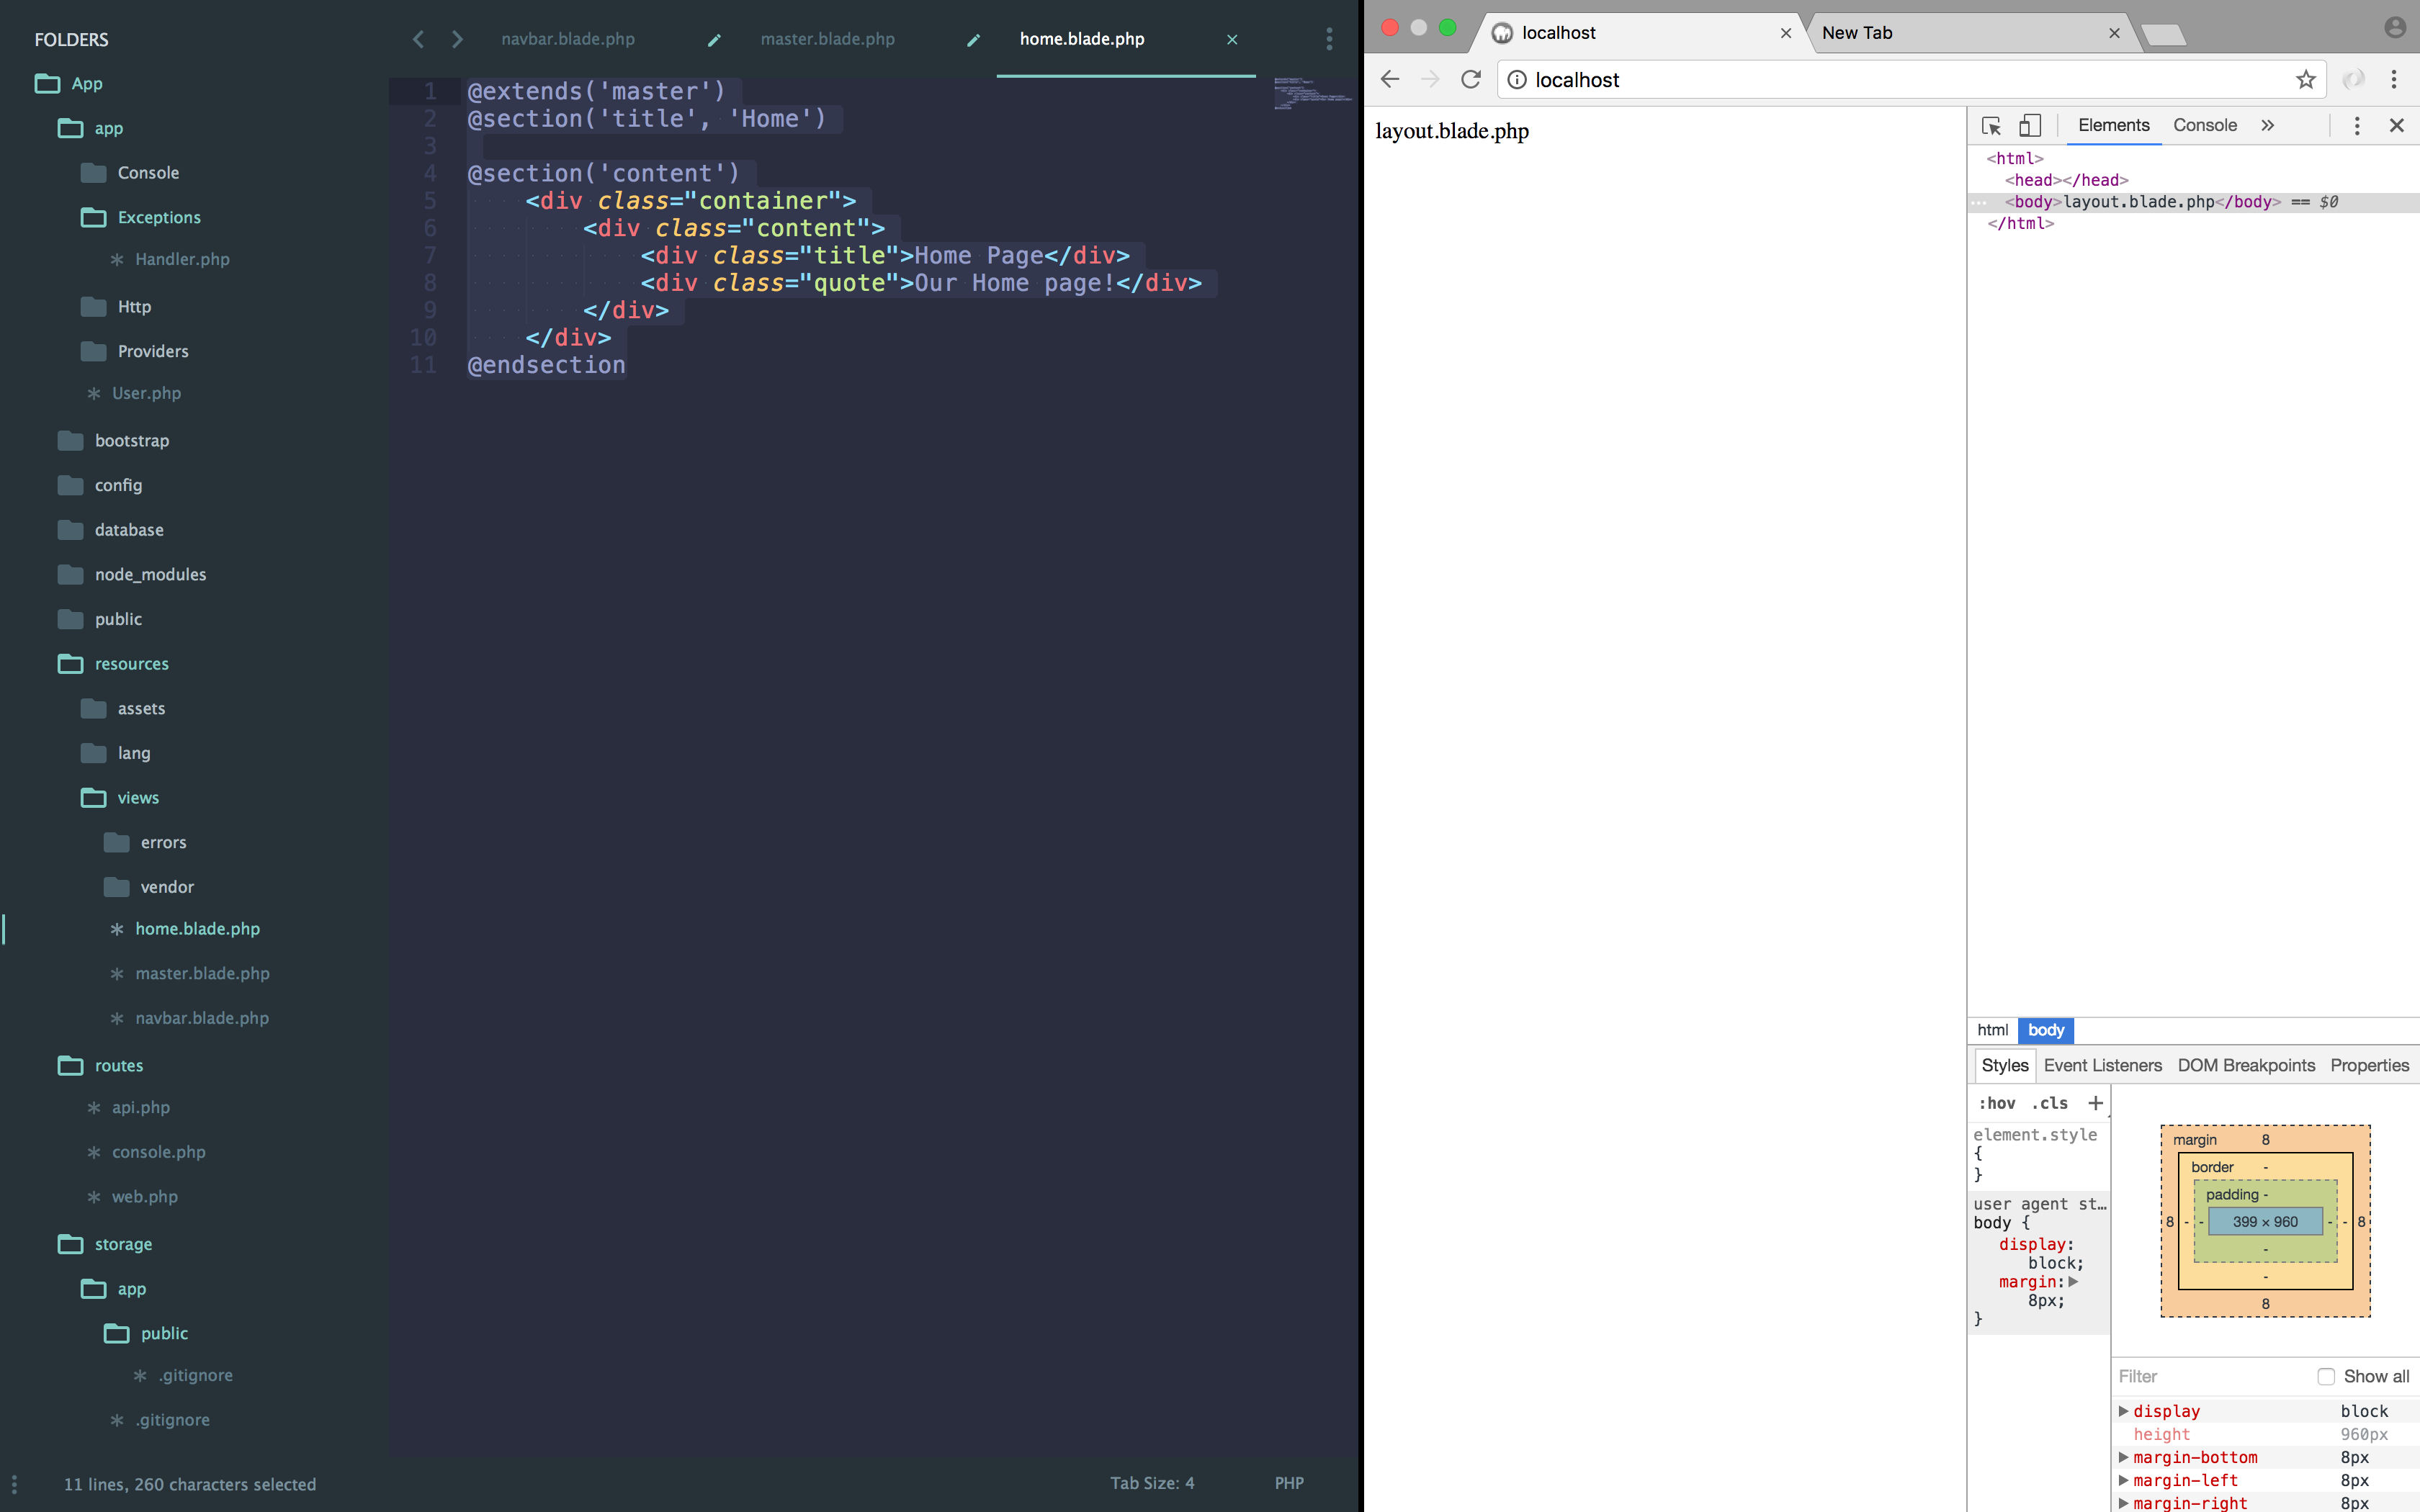The height and width of the screenshot is (1512, 2420).
Task: Change PHP syntax in status bar
Action: (x=1289, y=1483)
